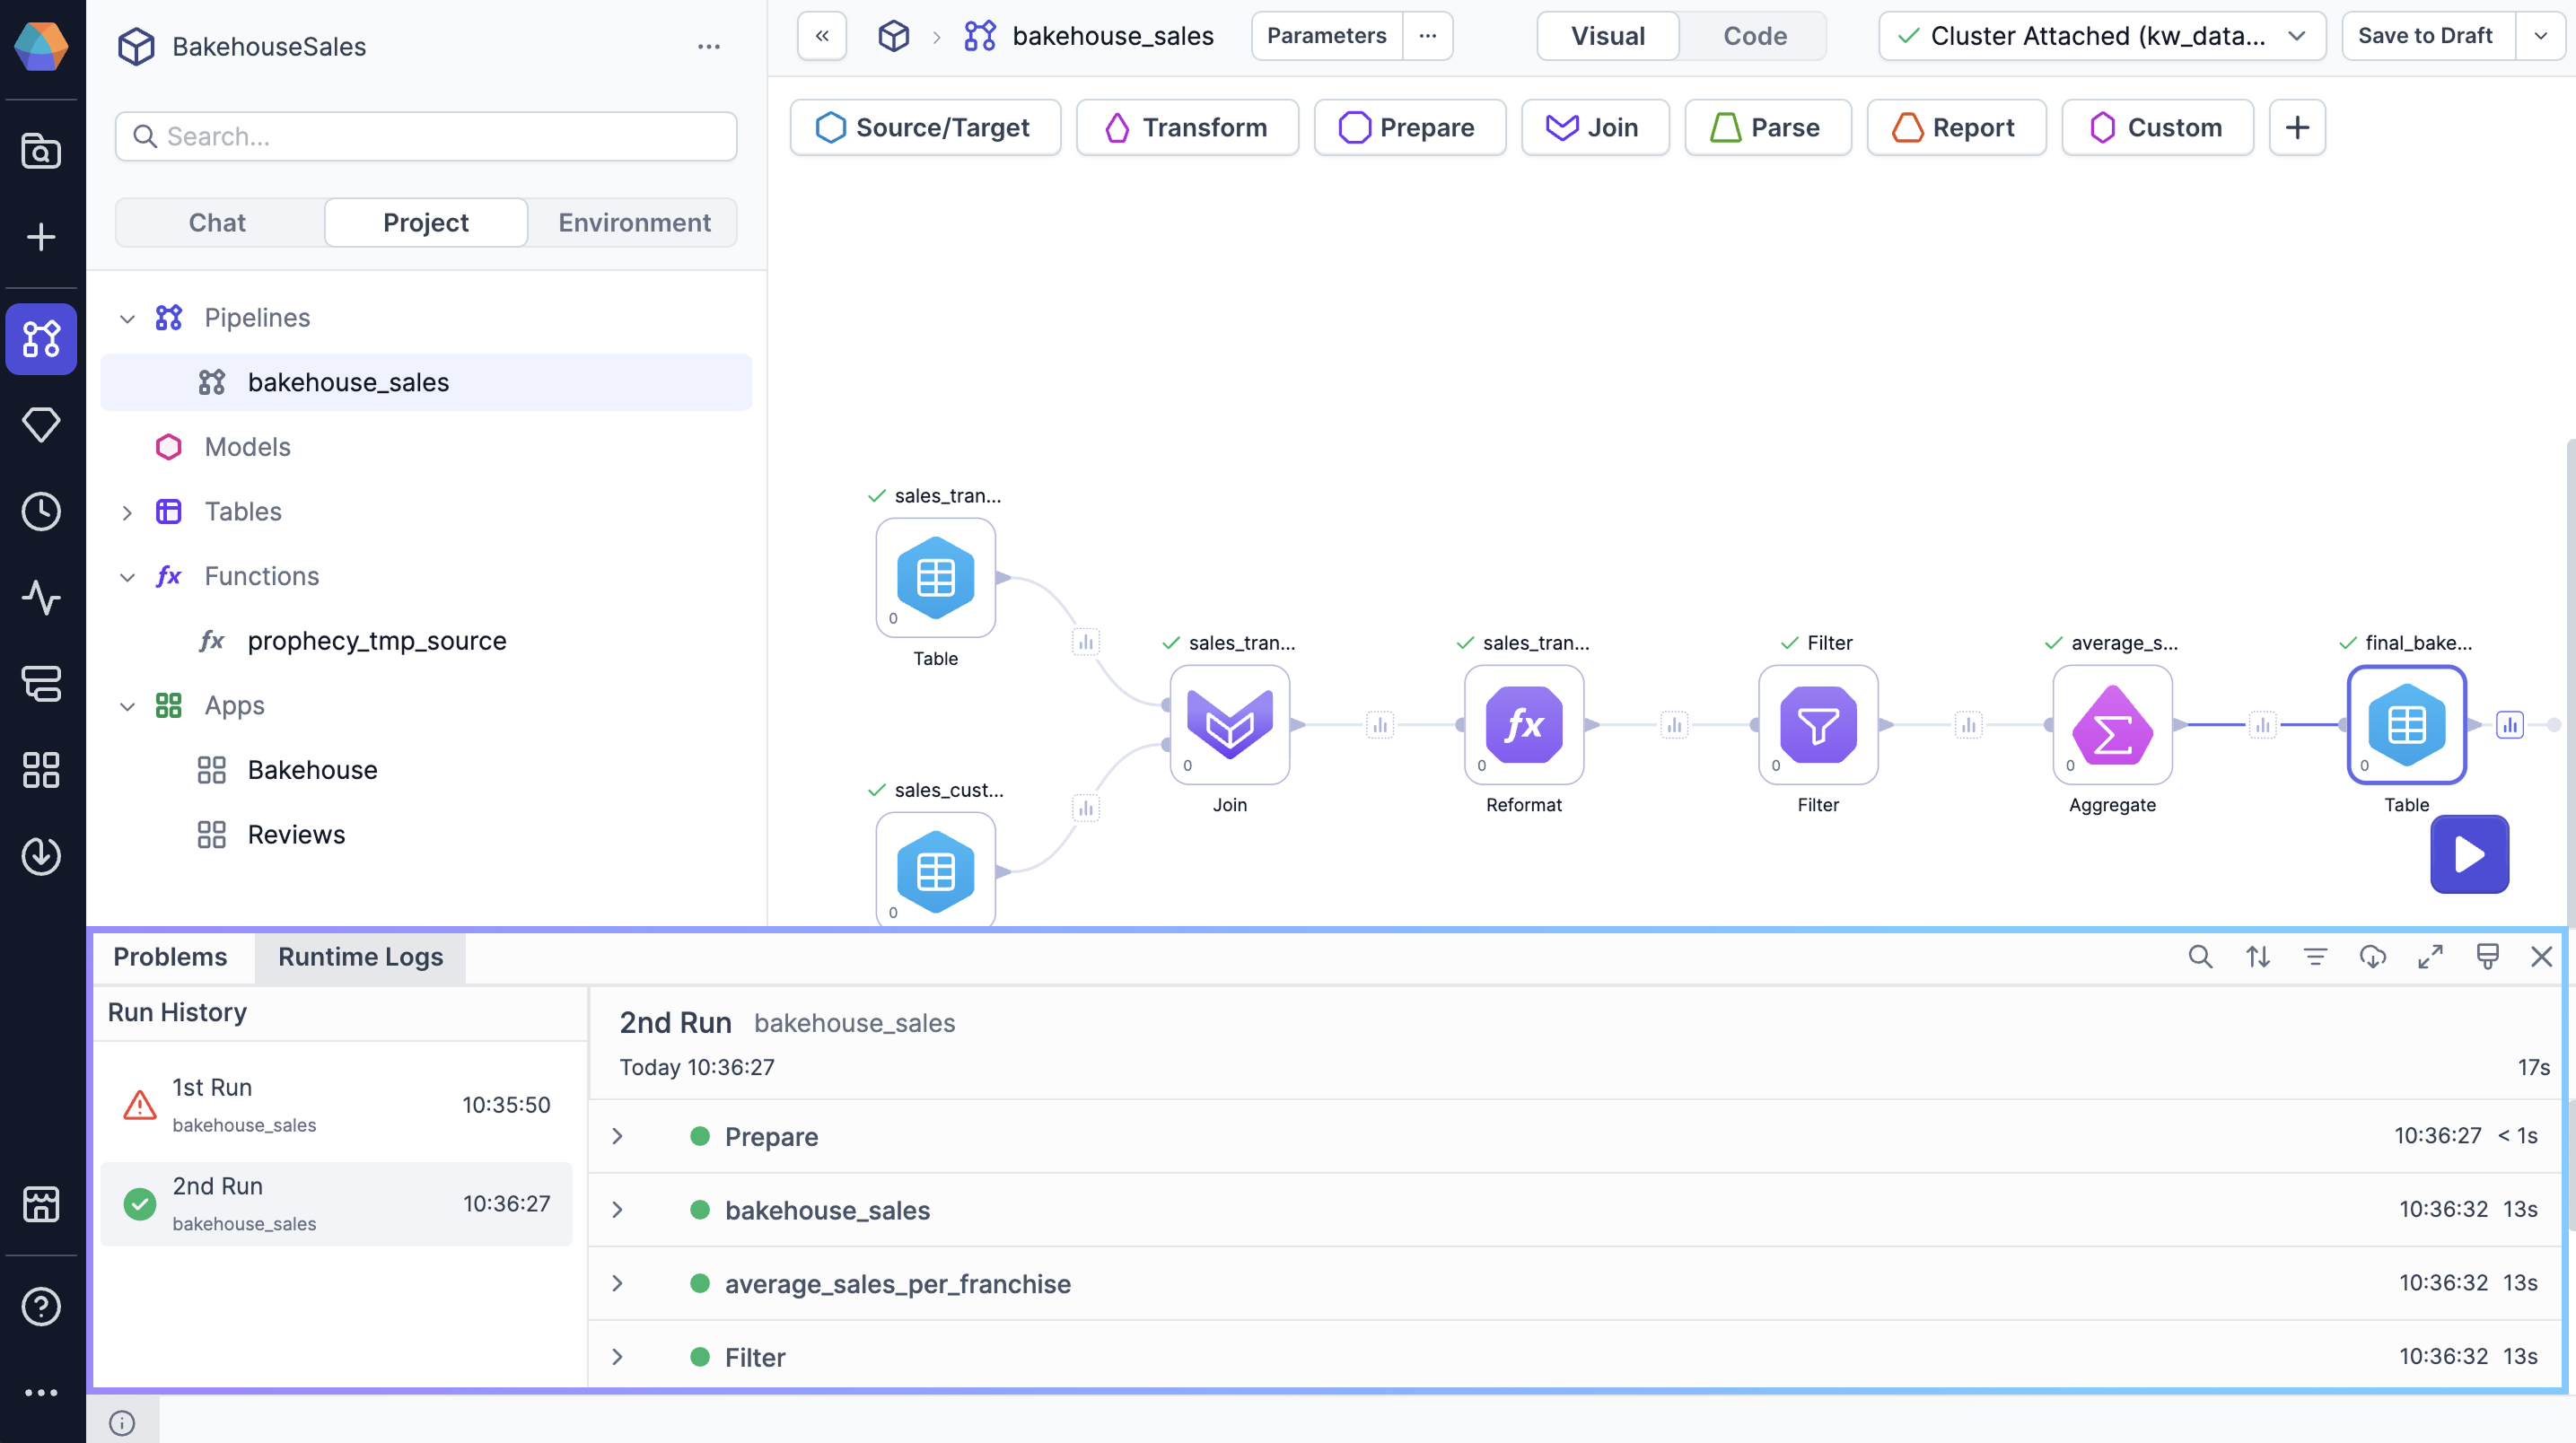Image resolution: width=2576 pixels, height=1443 pixels.
Task: Open the clock history sidebar icon
Action: (x=41, y=511)
